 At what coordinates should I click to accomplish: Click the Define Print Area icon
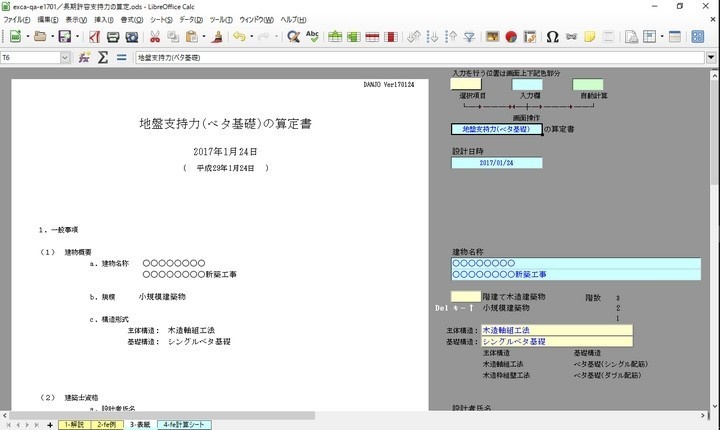coord(631,37)
